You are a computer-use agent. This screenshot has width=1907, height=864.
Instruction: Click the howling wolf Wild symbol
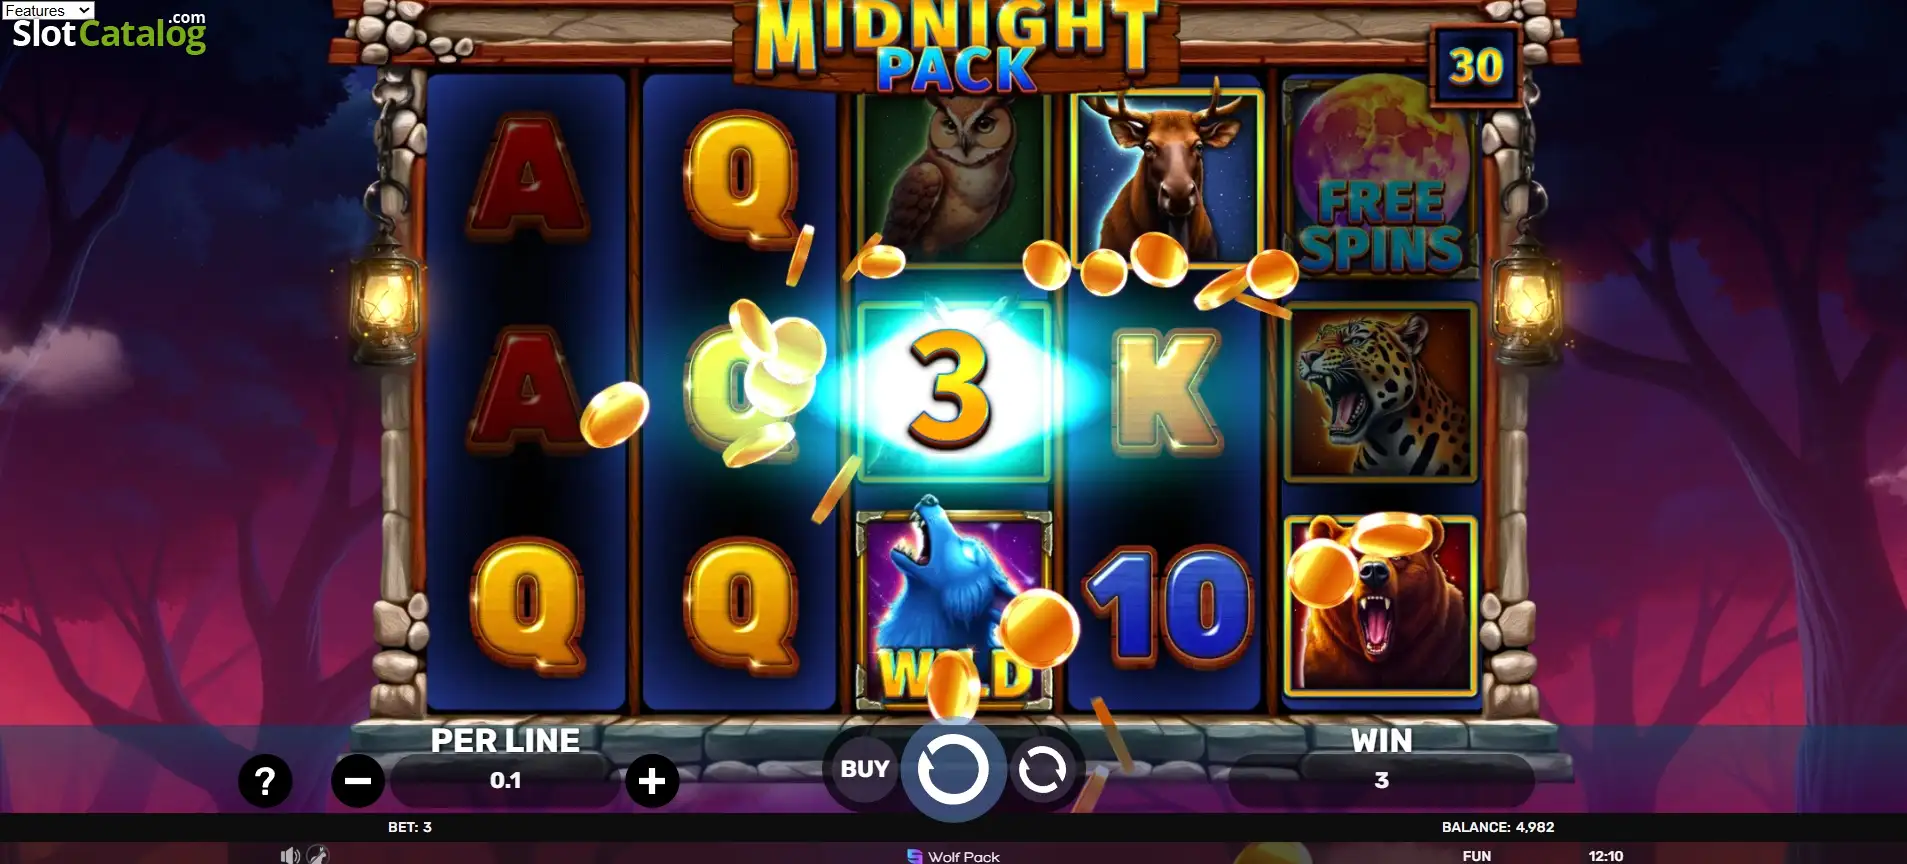point(954,609)
